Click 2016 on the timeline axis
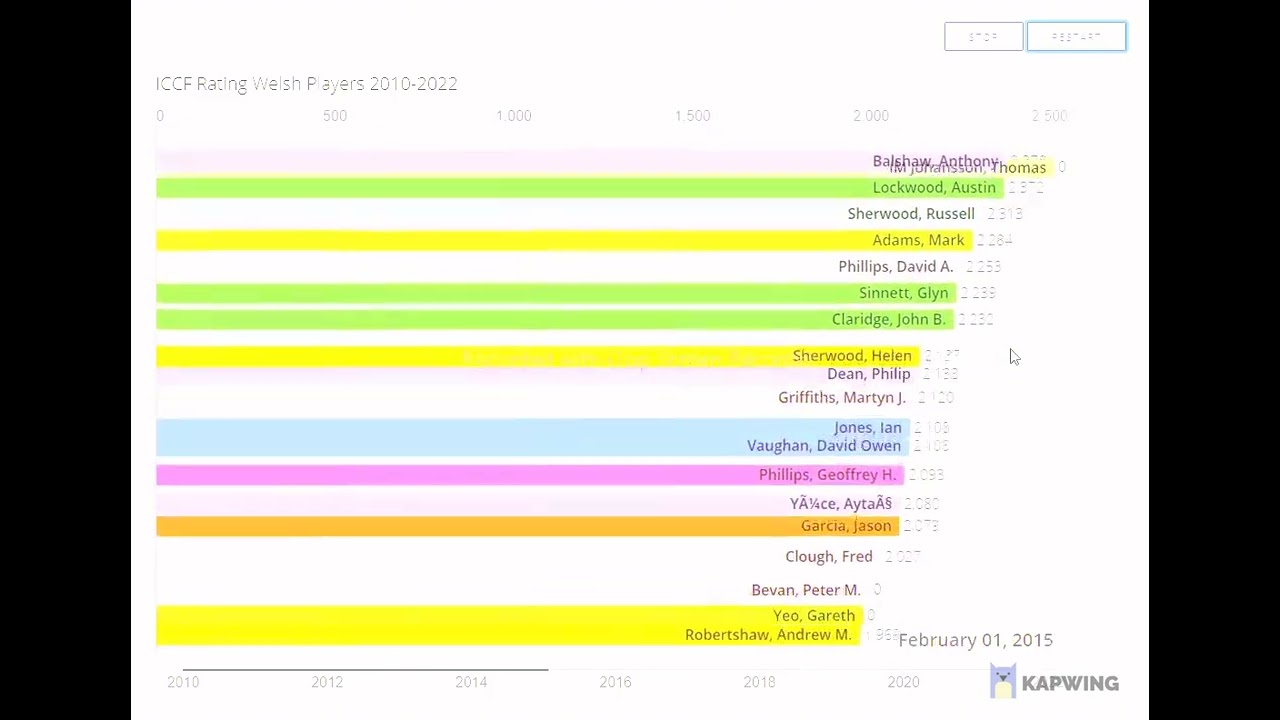The width and height of the screenshot is (1280, 720). pyautogui.click(x=615, y=682)
